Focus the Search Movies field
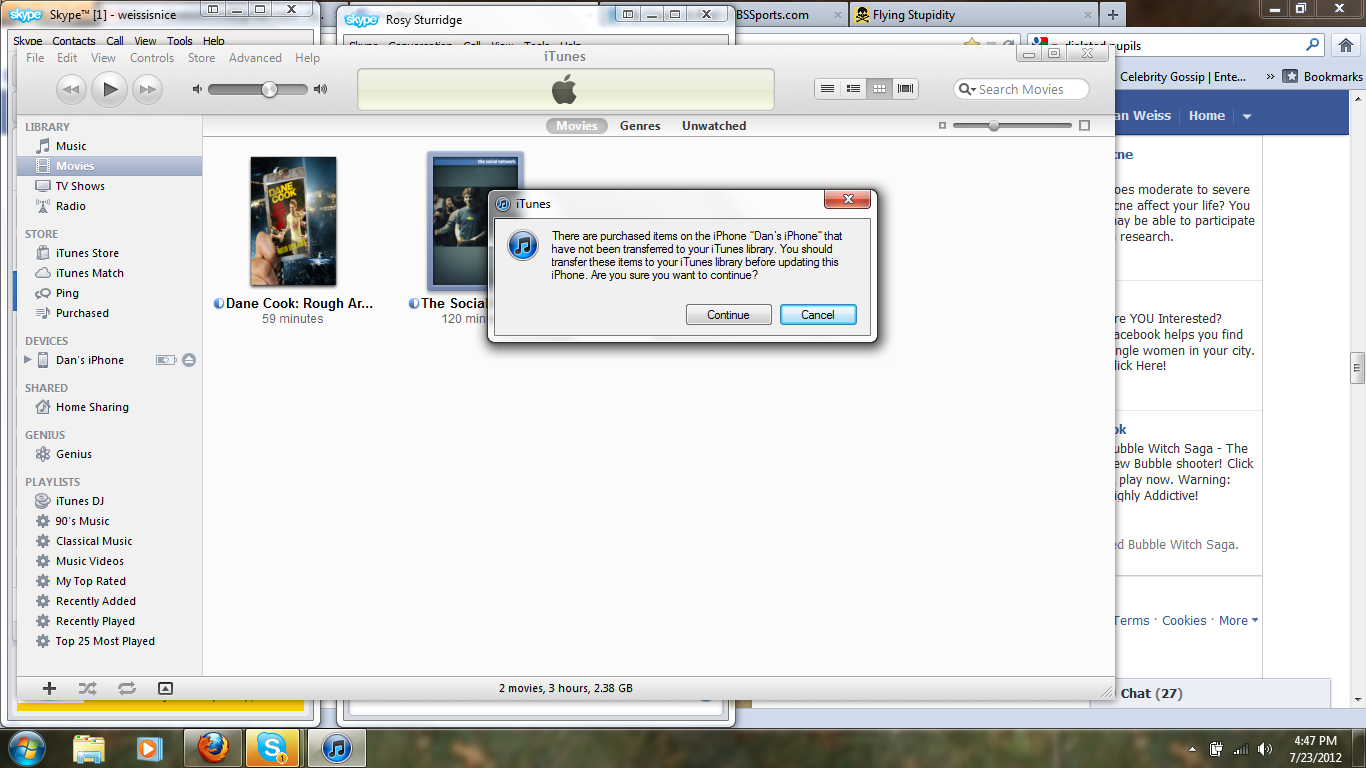The width and height of the screenshot is (1366, 768). (x=1022, y=89)
